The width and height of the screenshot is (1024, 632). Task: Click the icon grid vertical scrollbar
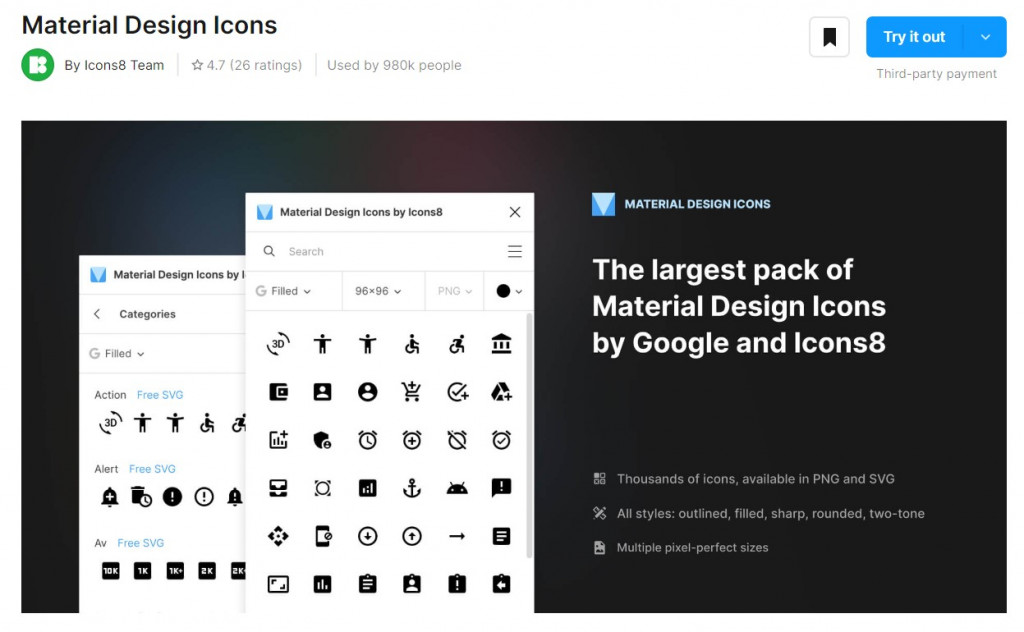click(529, 435)
